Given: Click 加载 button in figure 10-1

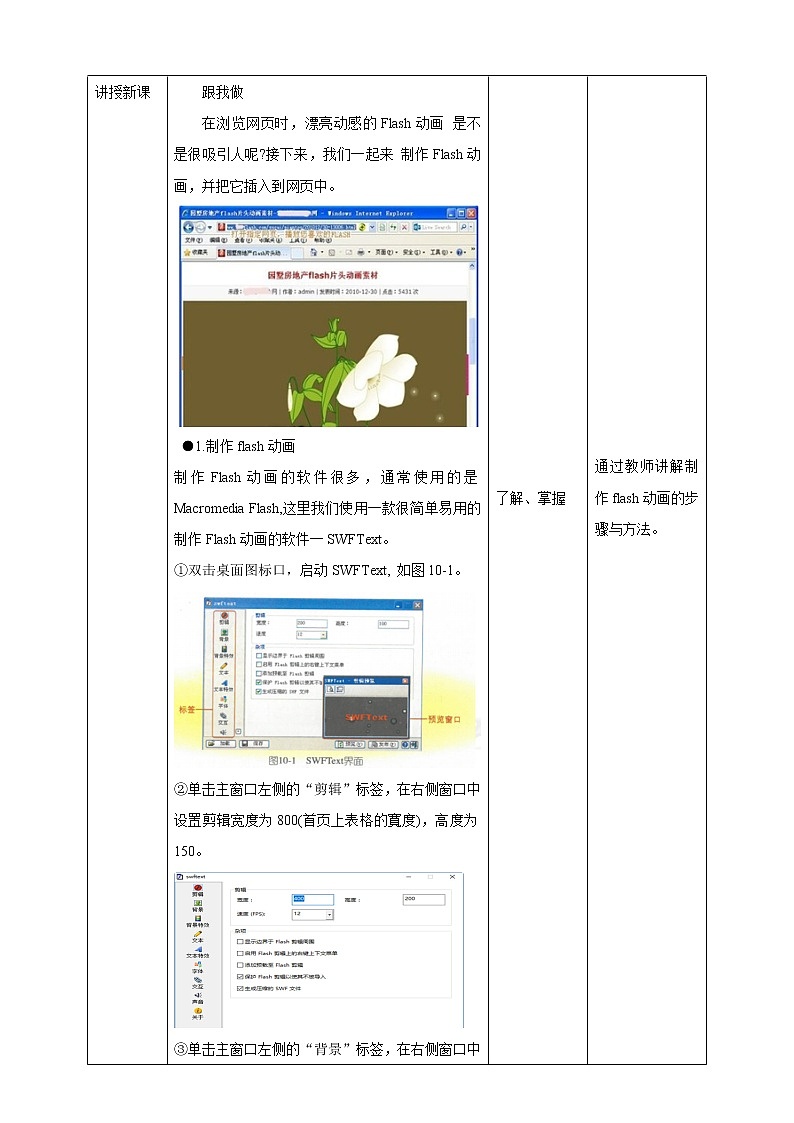Looking at the screenshot, I should pyautogui.click(x=221, y=744).
